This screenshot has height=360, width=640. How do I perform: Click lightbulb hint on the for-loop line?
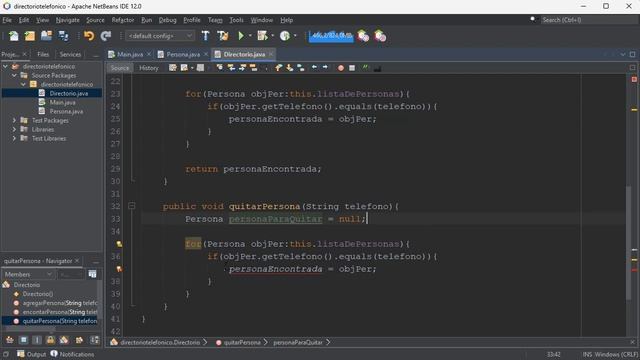coord(119,244)
